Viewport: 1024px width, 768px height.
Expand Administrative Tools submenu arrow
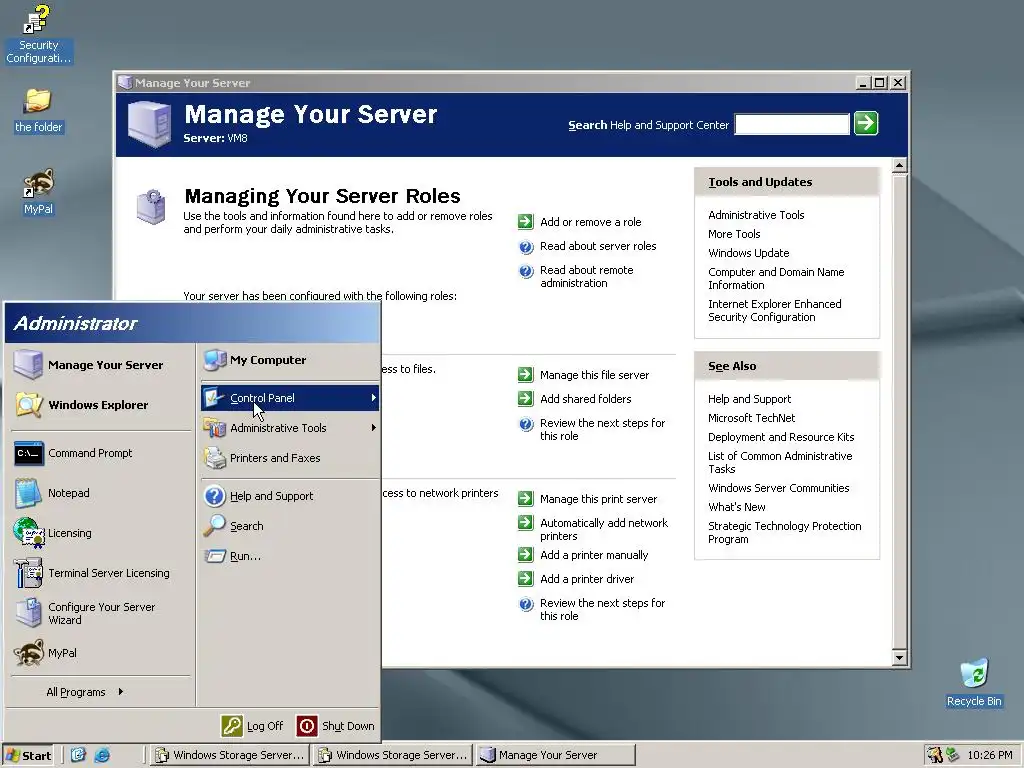click(374, 428)
